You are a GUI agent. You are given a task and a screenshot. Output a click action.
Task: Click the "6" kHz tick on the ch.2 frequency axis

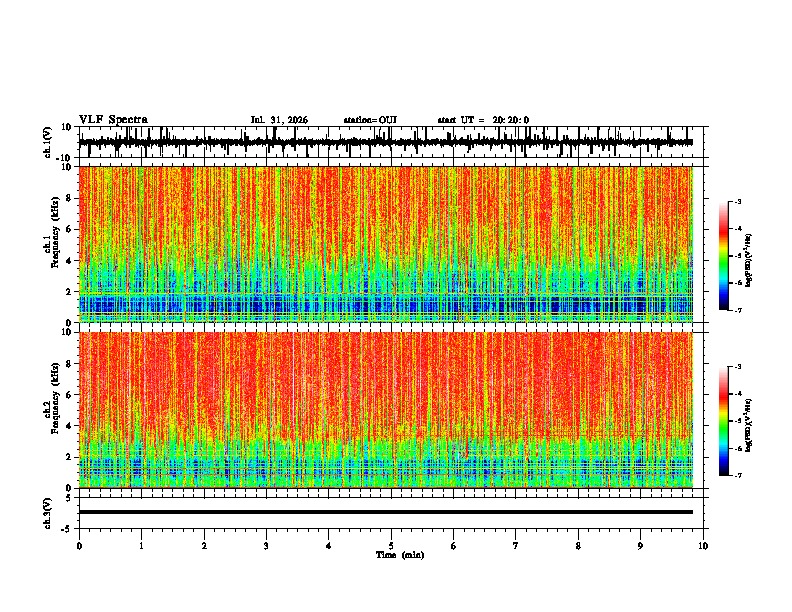[70, 395]
